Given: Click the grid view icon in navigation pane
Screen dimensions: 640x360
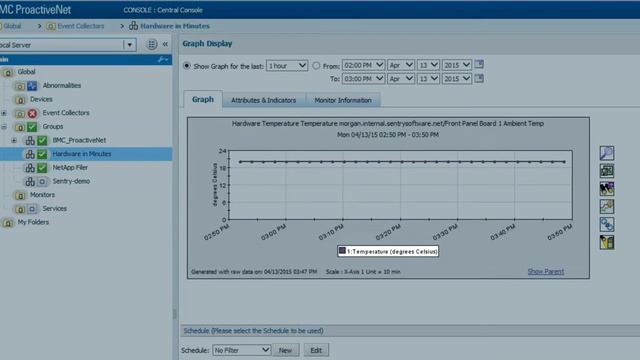Looking at the screenshot, I should [x=151, y=44].
